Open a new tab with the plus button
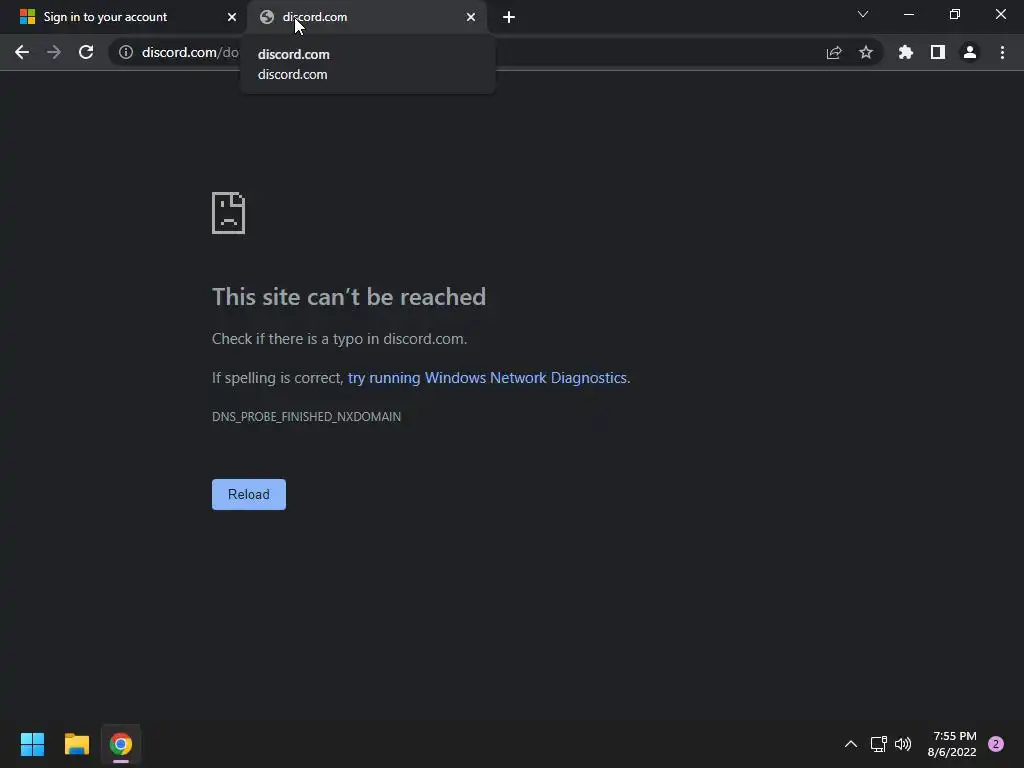Image resolution: width=1024 pixels, height=768 pixels. tap(509, 17)
